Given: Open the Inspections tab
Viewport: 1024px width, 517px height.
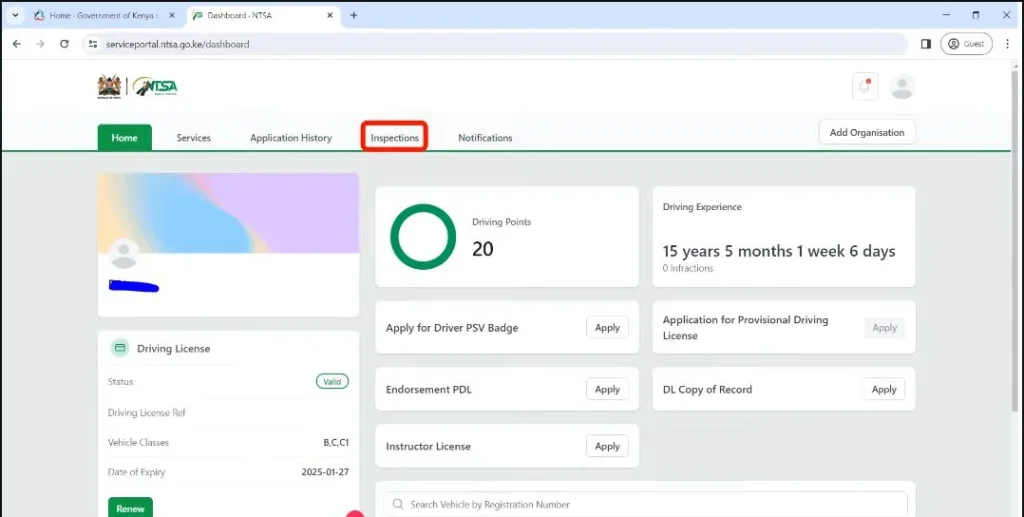Looking at the screenshot, I should (x=394, y=138).
